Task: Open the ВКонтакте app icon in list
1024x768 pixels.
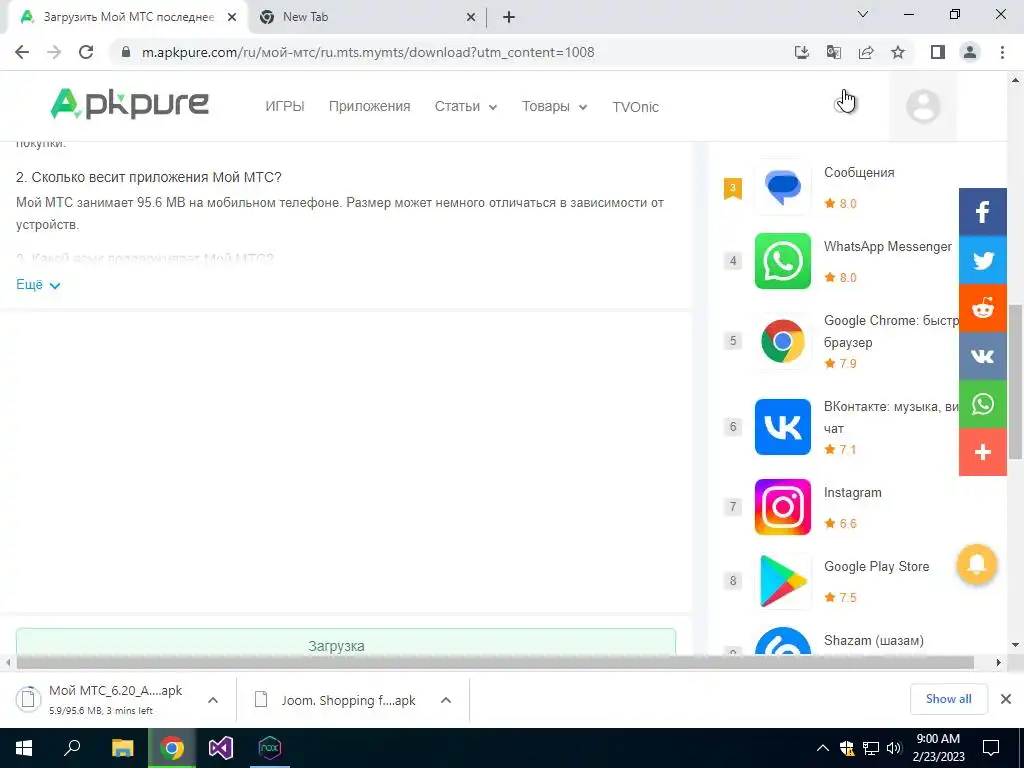Action: (x=782, y=427)
